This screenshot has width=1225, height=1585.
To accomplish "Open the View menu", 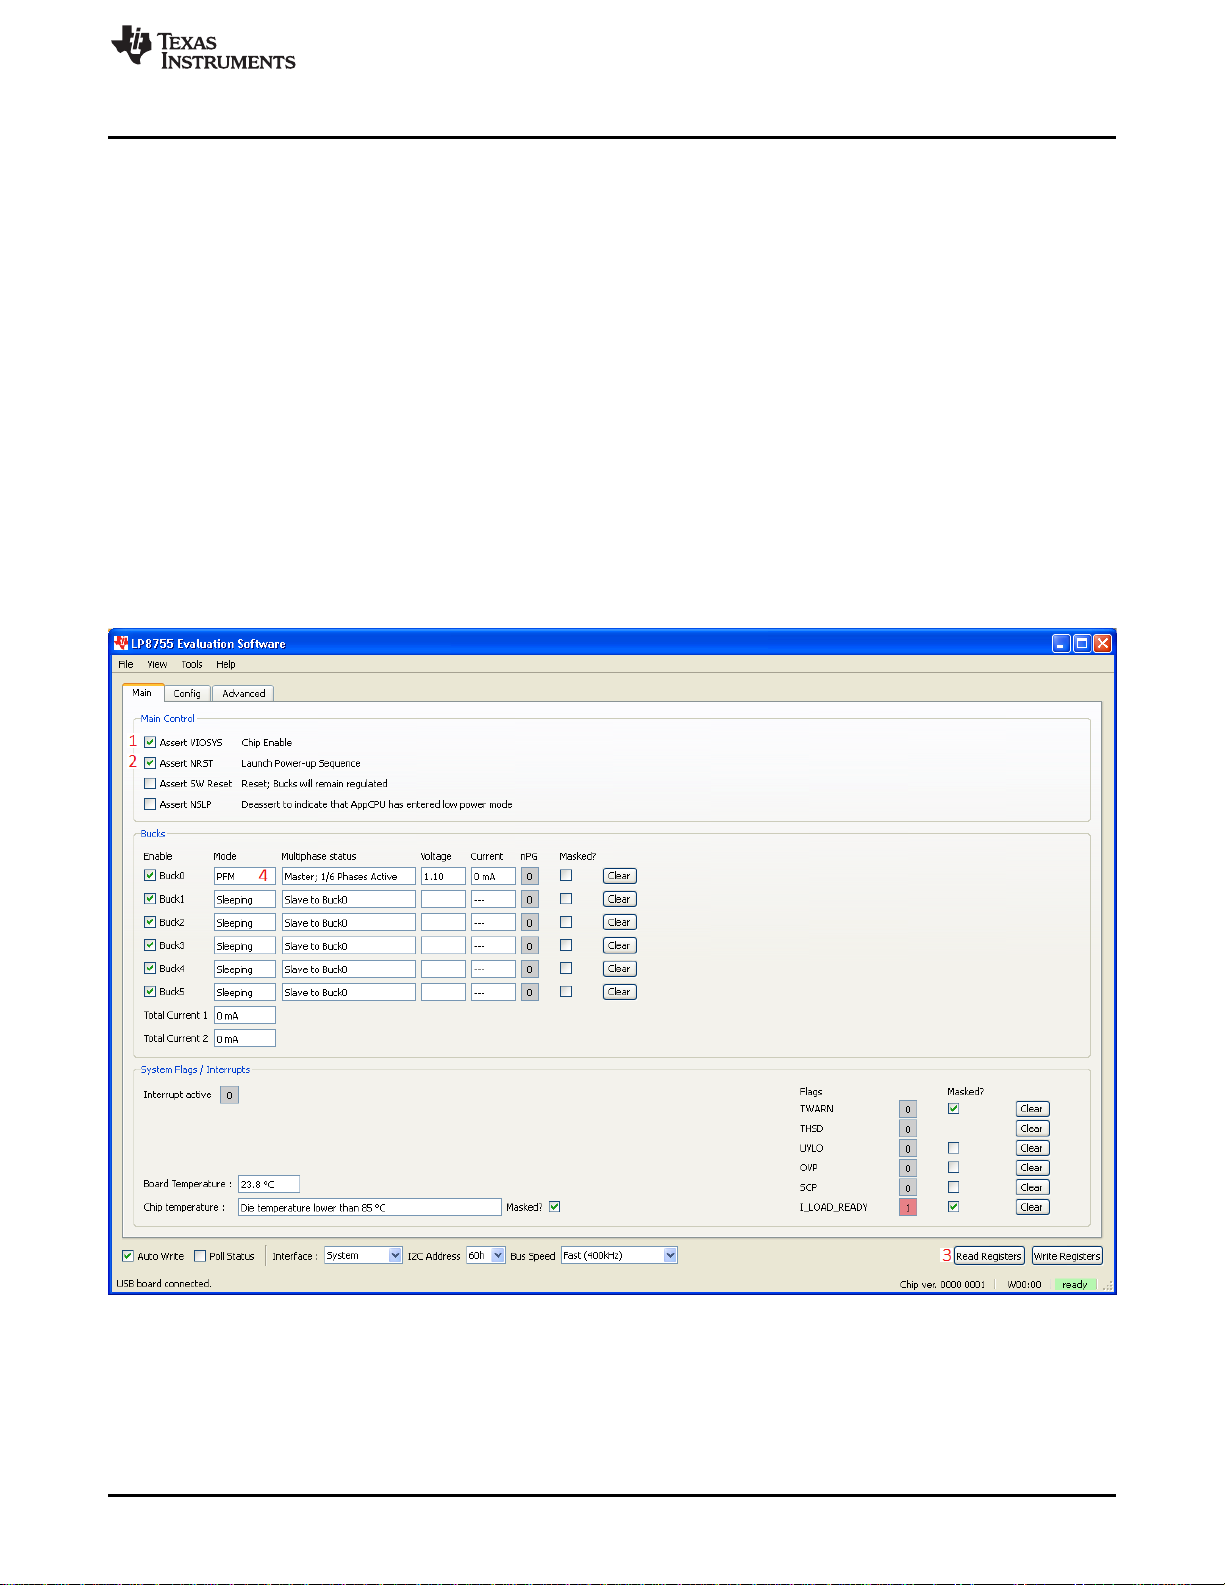I will click(x=158, y=664).
